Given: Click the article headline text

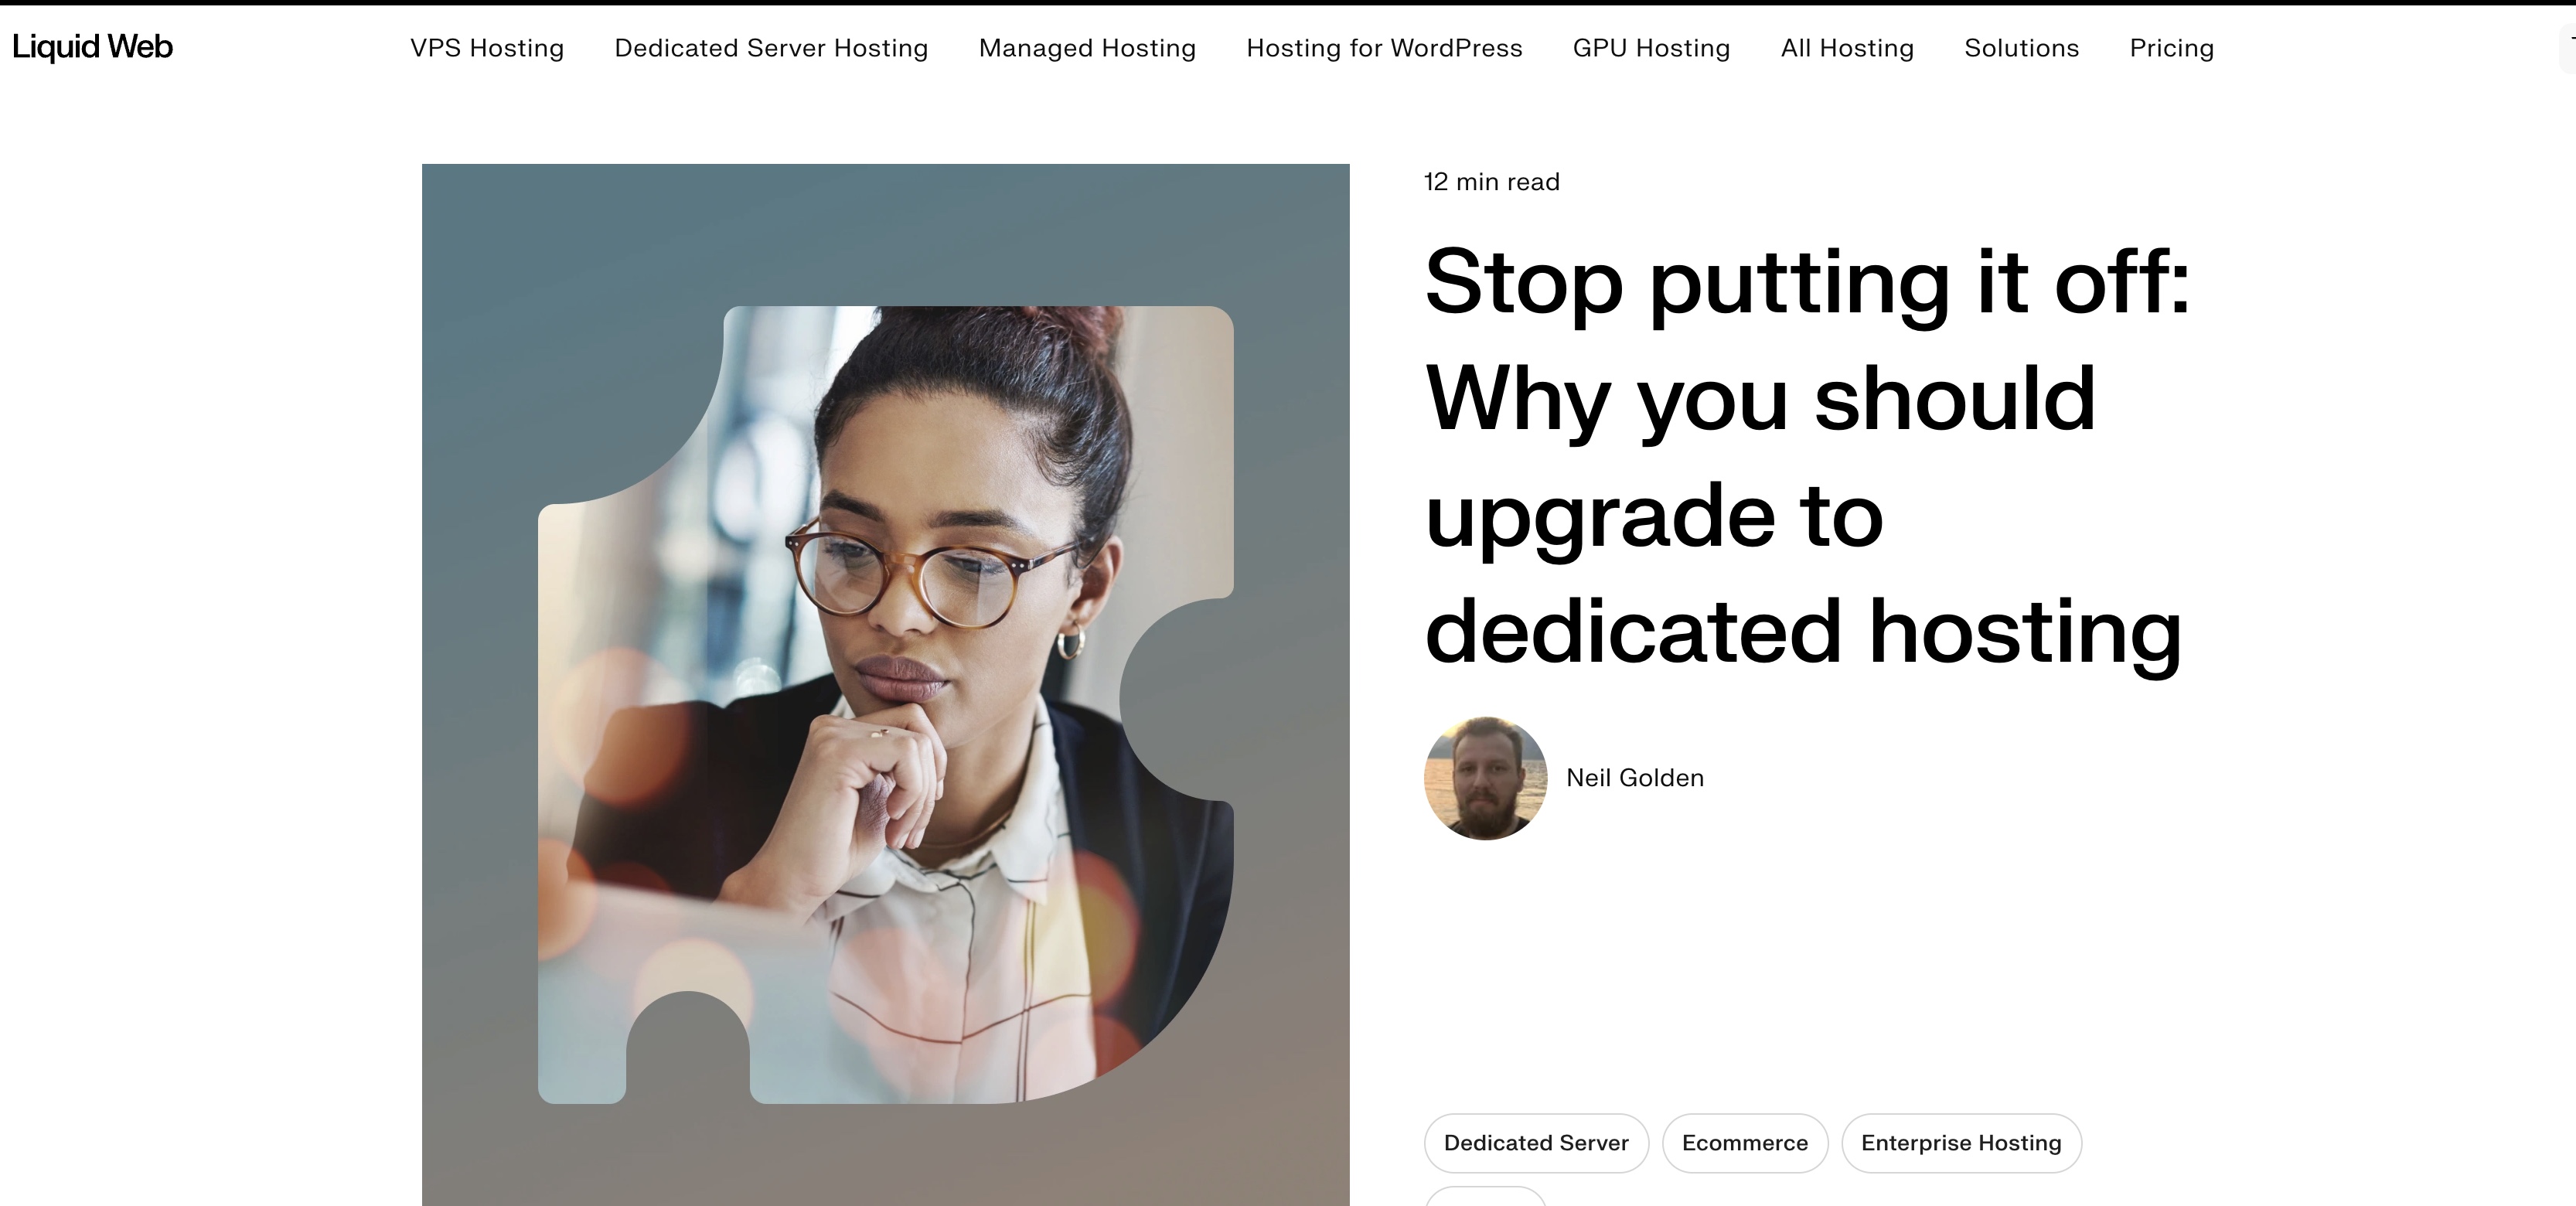Looking at the screenshot, I should pyautogui.click(x=1807, y=456).
